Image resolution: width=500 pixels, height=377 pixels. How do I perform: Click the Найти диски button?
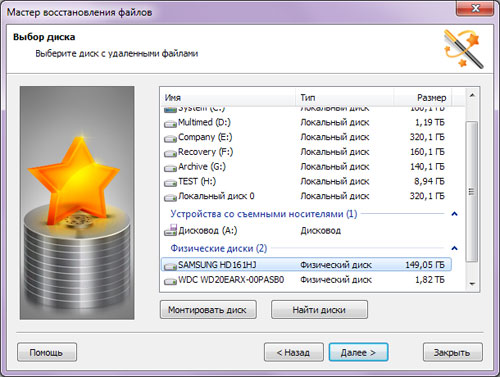click(x=319, y=310)
